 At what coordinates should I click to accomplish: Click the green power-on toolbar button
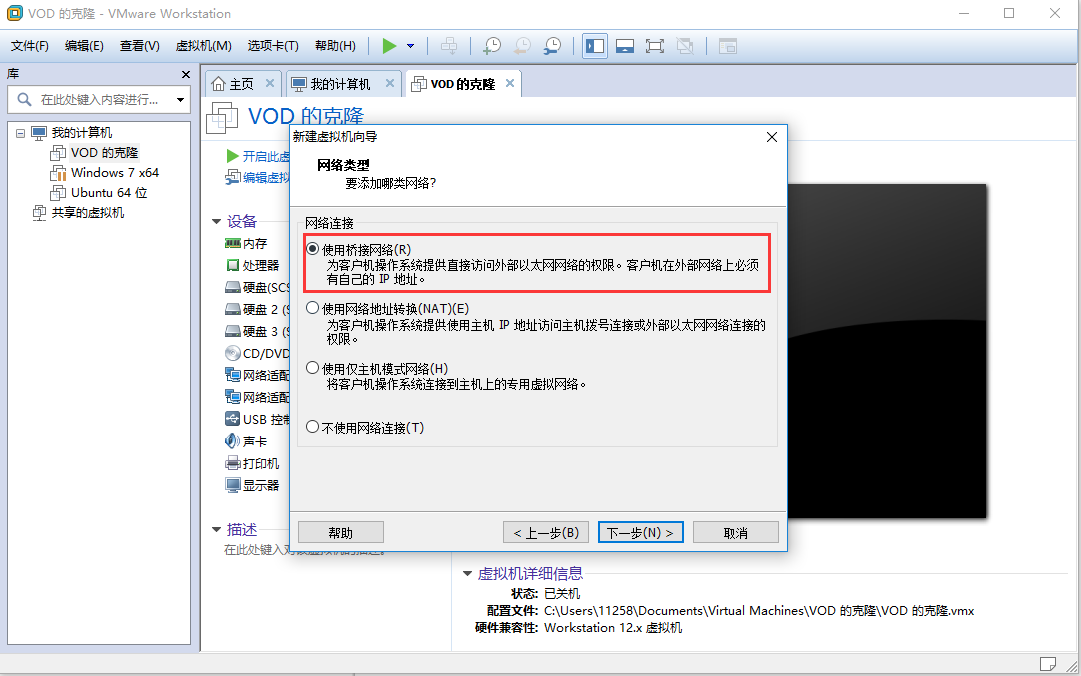[x=390, y=46]
